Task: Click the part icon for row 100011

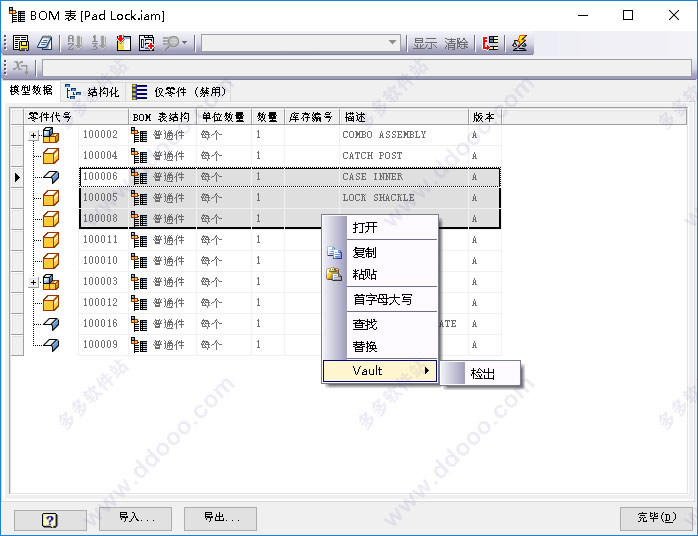Action: pyautogui.click(x=51, y=240)
